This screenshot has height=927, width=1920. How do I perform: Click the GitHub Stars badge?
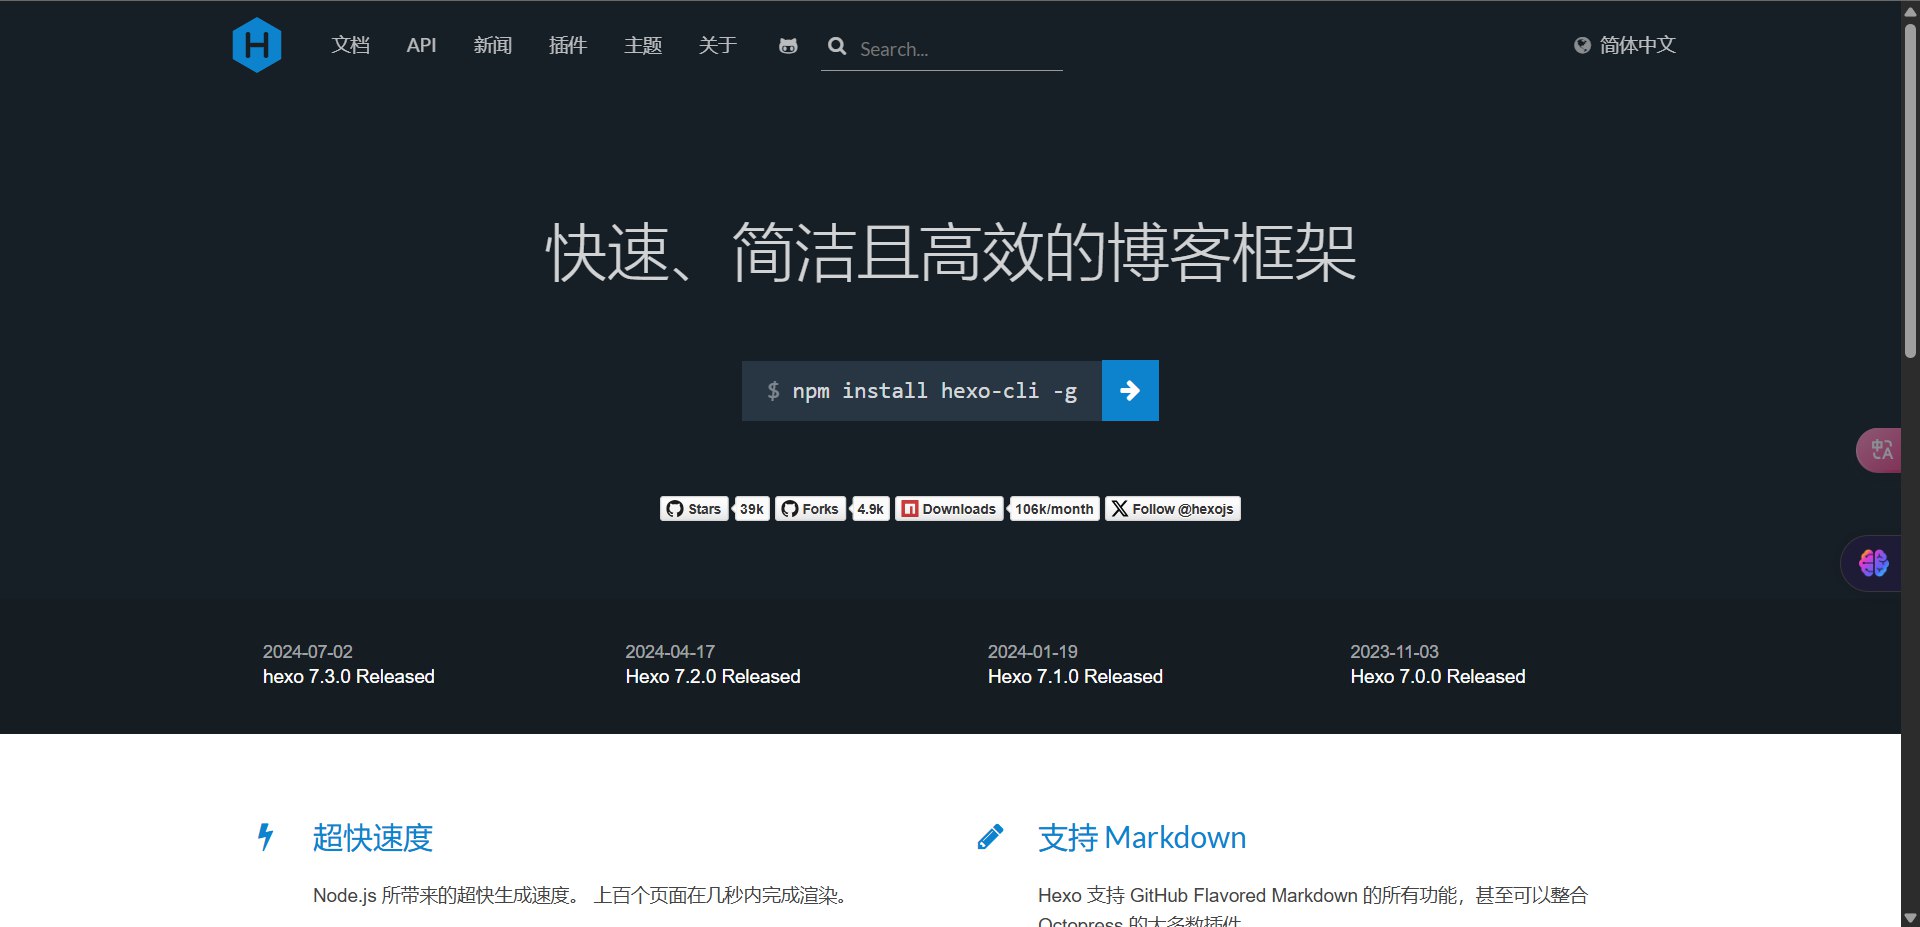694,509
